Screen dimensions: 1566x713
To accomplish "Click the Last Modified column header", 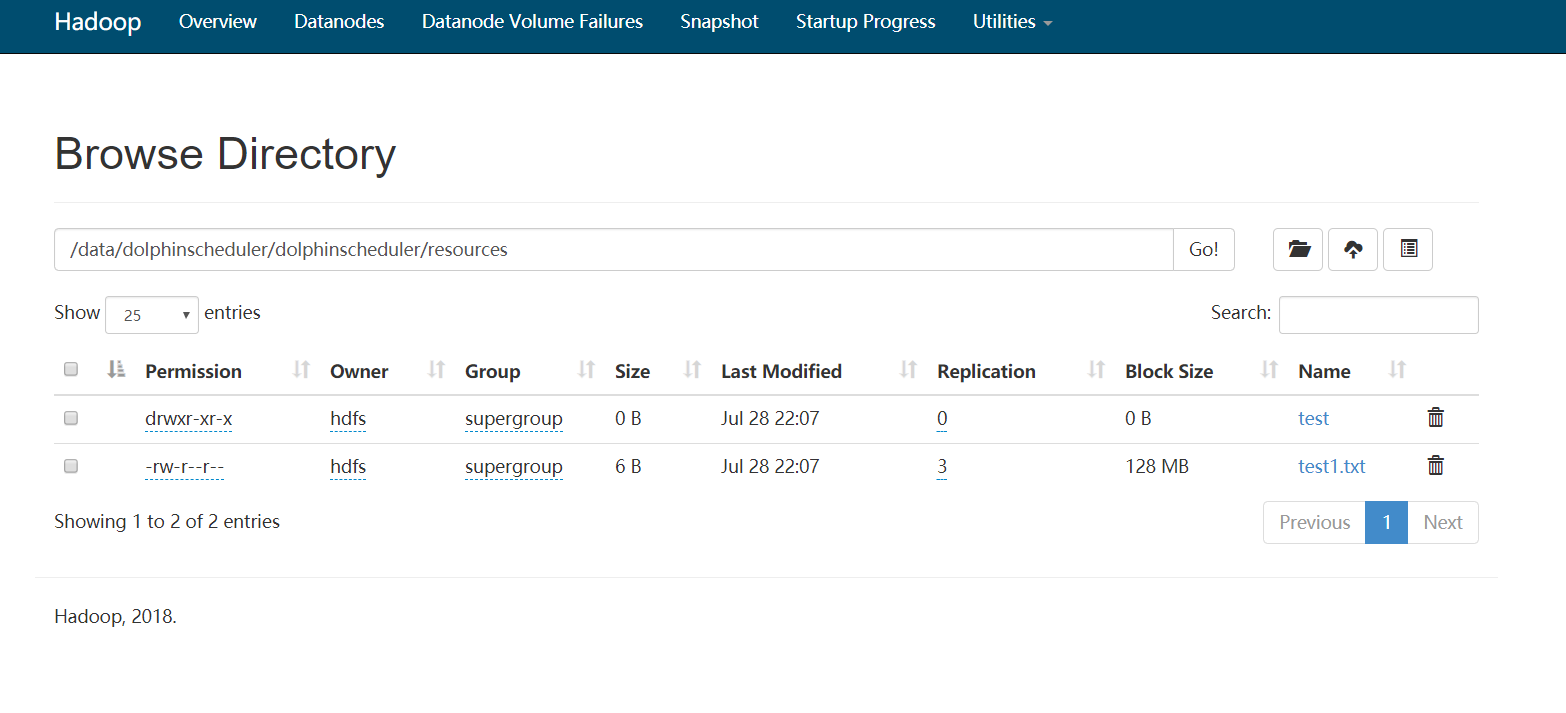I will click(x=781, y=371).
